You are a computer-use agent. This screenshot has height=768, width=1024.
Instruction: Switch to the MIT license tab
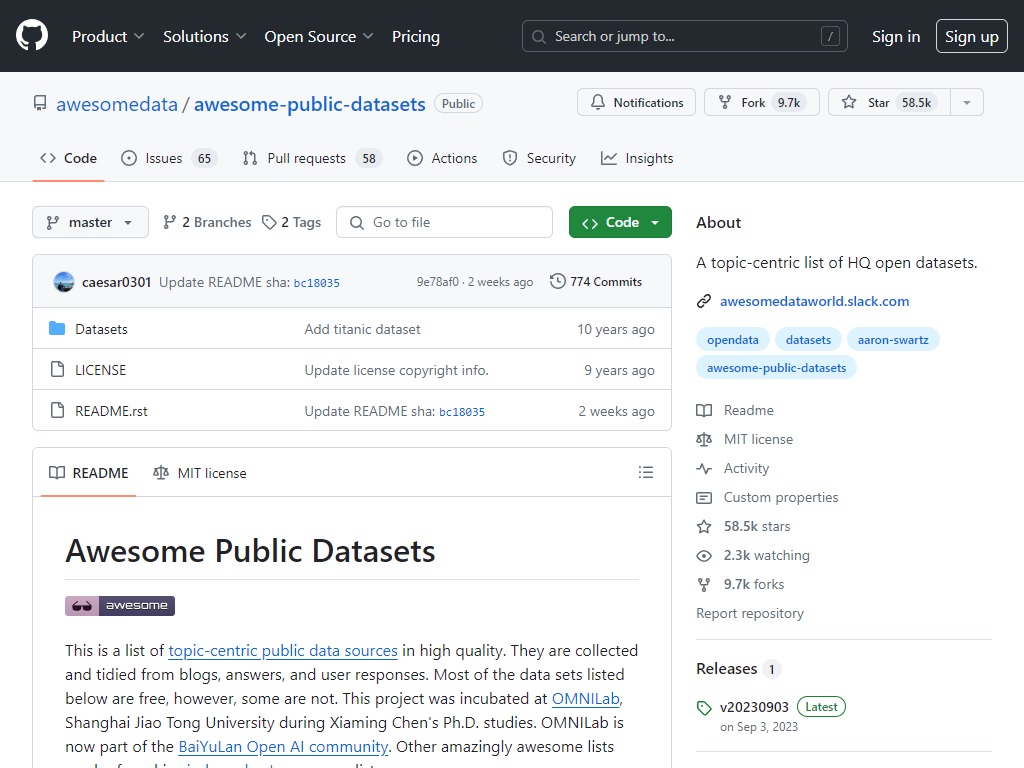coord(200,473)
